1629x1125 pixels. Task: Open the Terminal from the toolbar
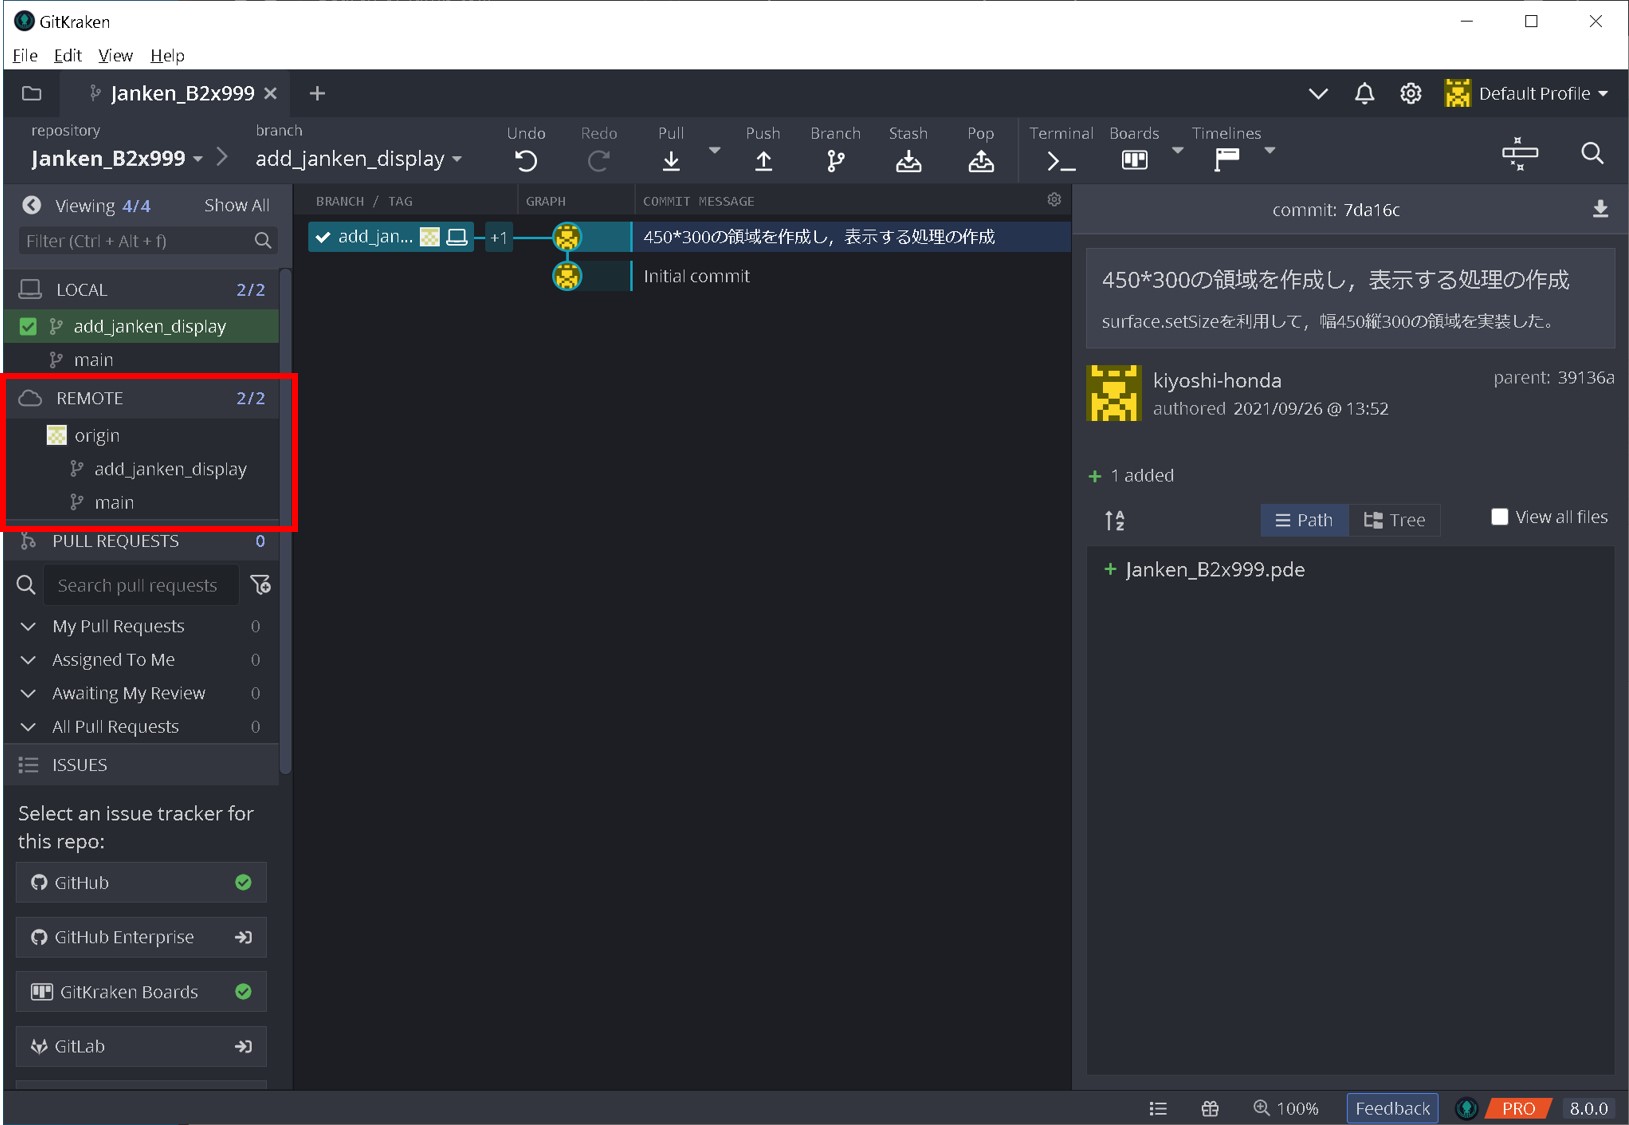pyautogui.click(x=1060, y=160)
